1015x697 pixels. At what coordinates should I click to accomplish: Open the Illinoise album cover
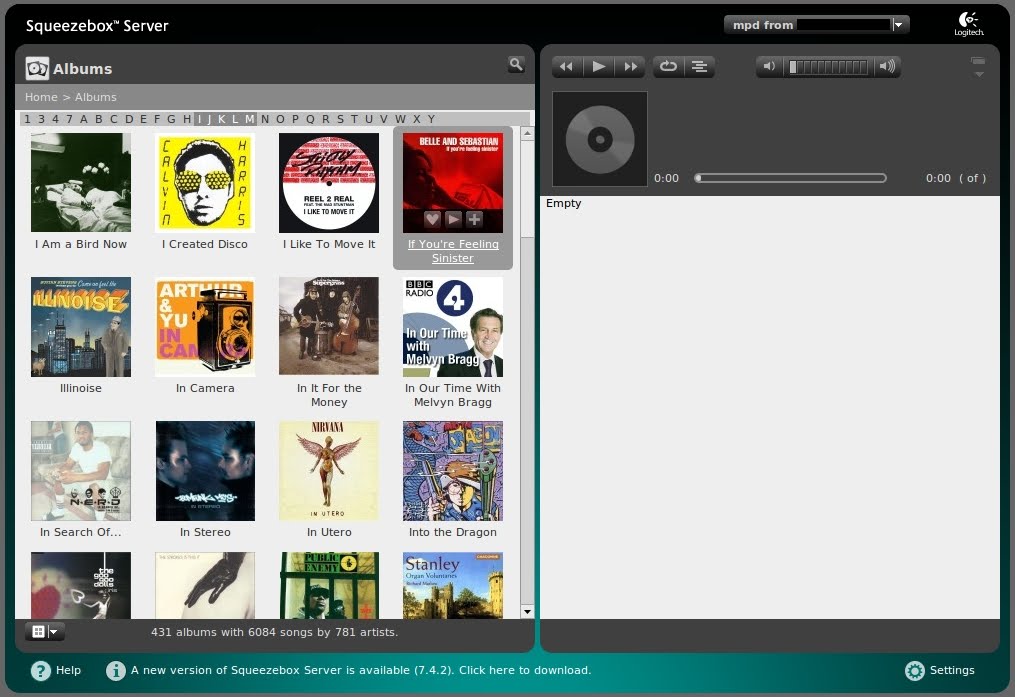(81, 327)
